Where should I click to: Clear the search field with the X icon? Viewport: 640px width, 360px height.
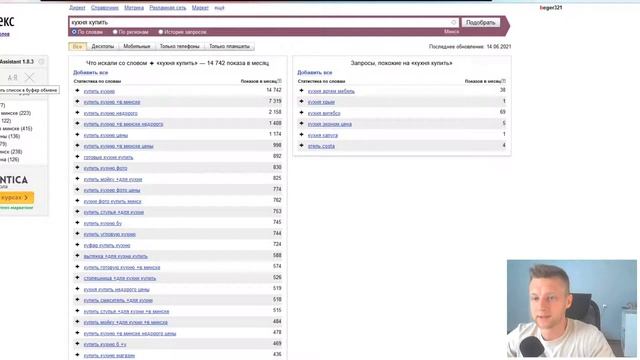[x=453, y=22]
